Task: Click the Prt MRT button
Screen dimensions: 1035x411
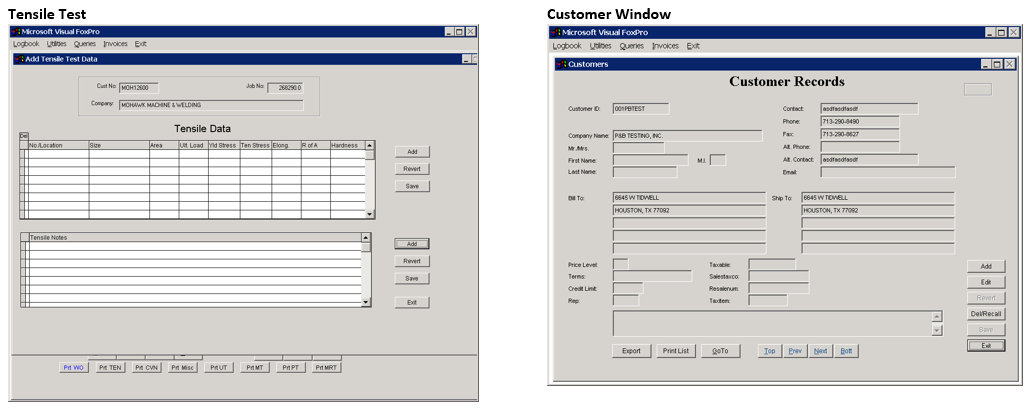Action: 327,368
